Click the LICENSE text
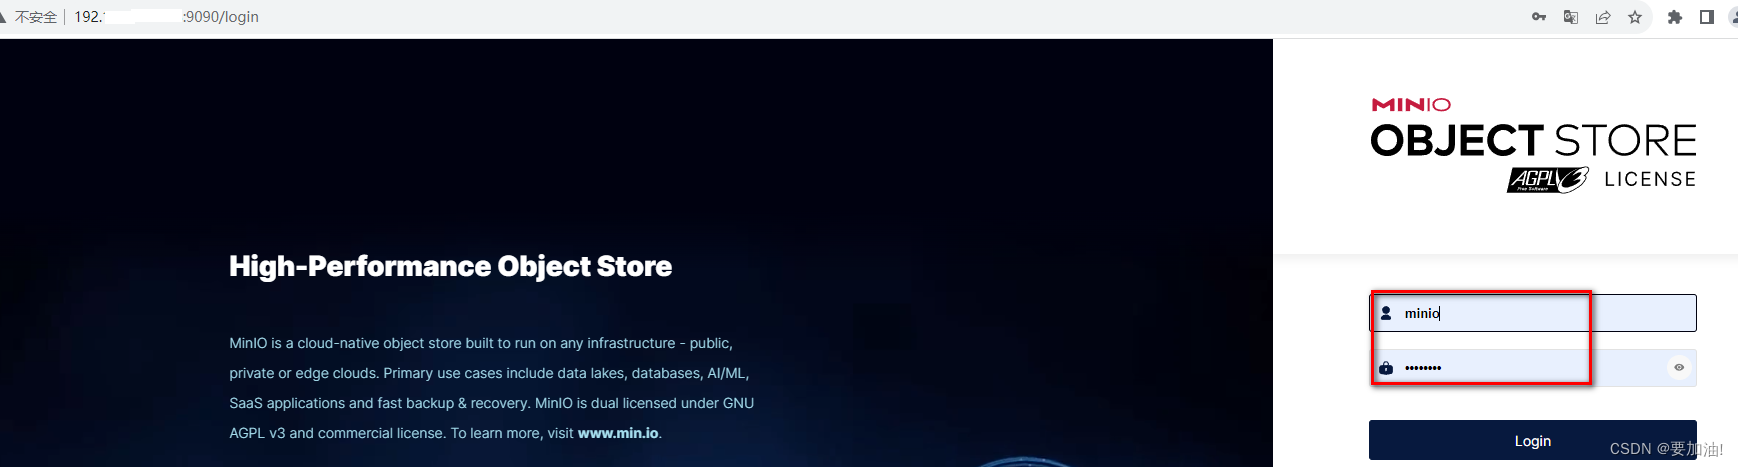The height and width of the screenshot is (467, 1738). (x=1650, y=179)
